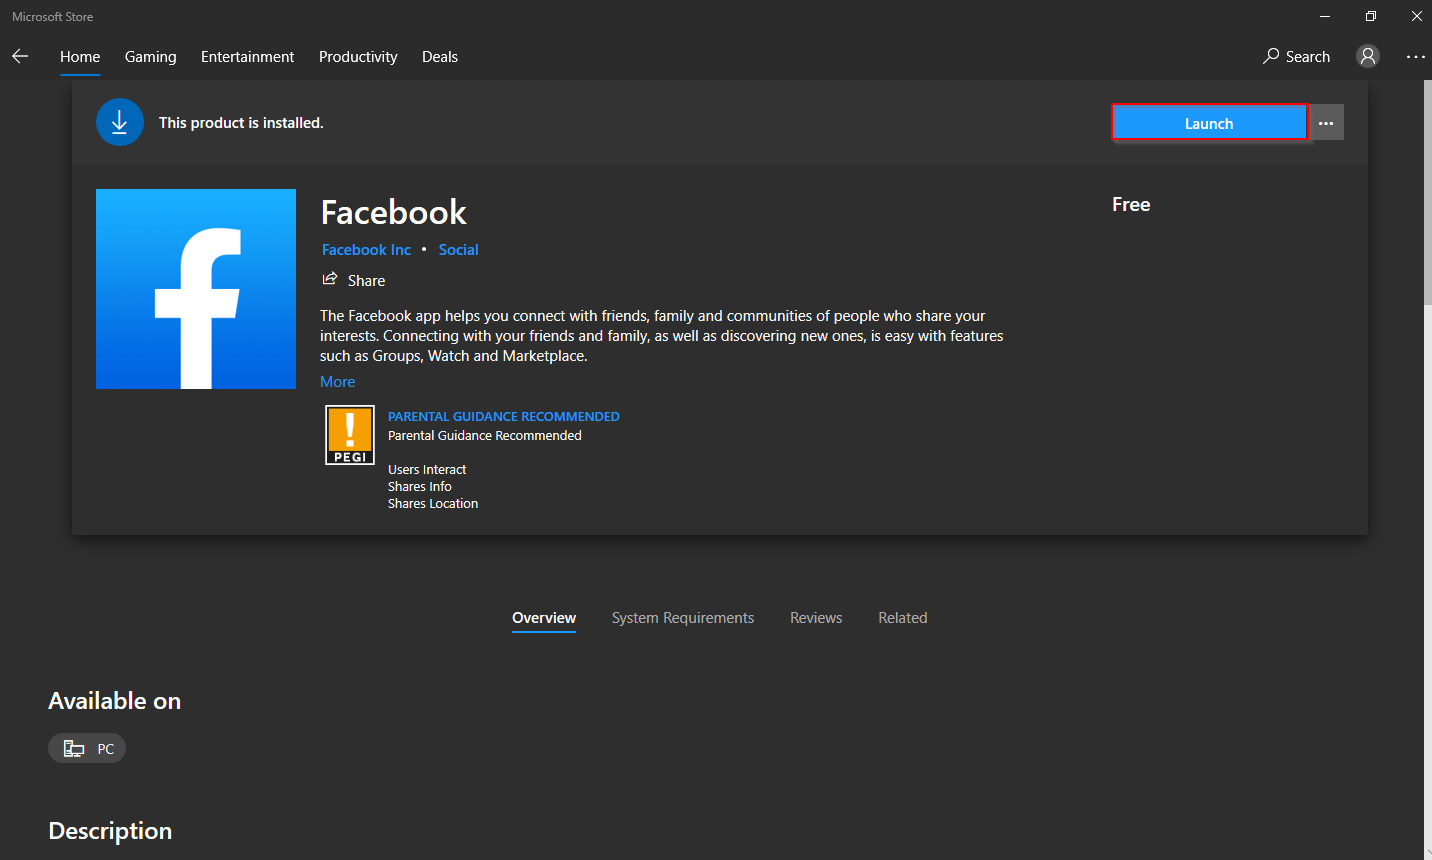View System Requirements tab
The width and height of the screenshot is (1432, 860).
tap(683, 618)
